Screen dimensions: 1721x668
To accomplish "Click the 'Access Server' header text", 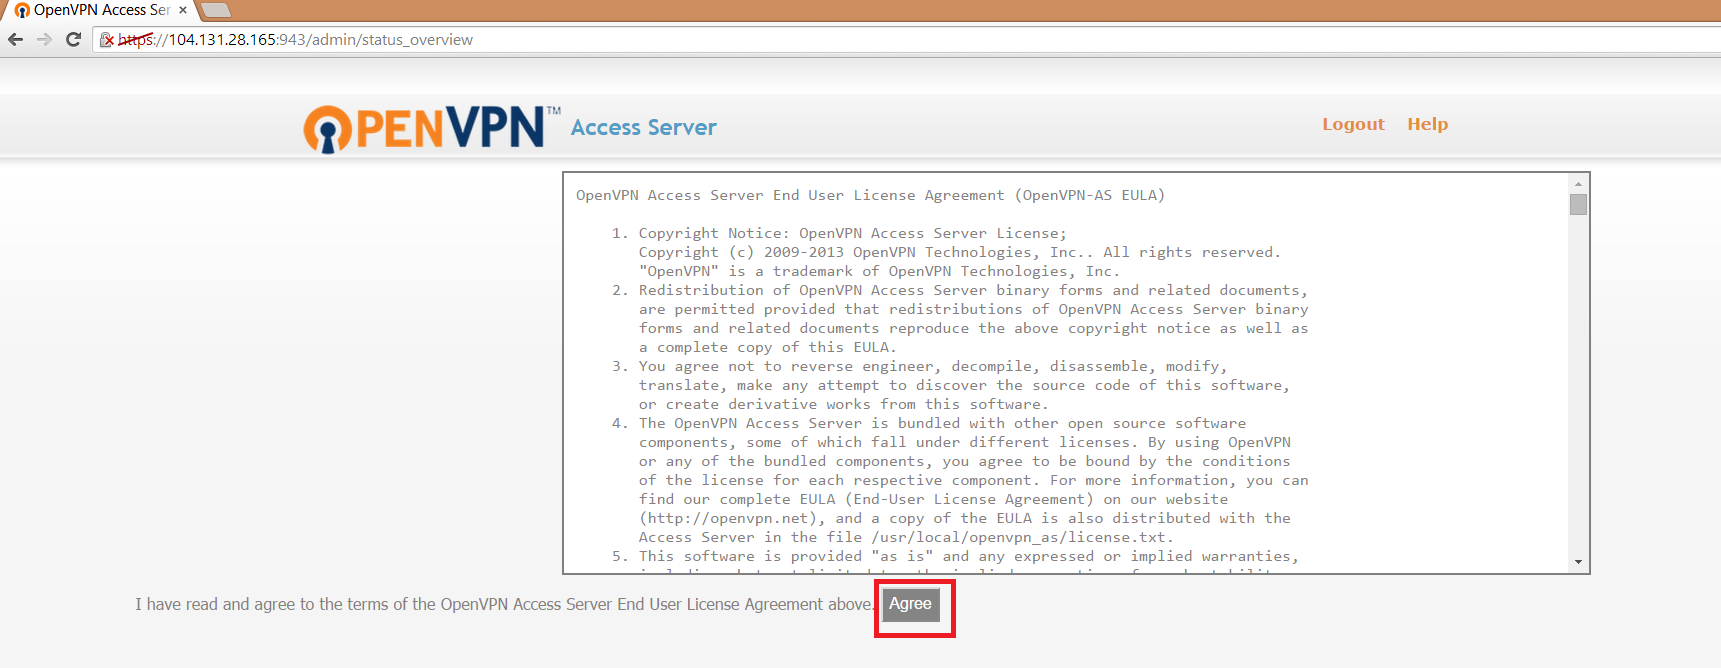I will click(644, 127).
